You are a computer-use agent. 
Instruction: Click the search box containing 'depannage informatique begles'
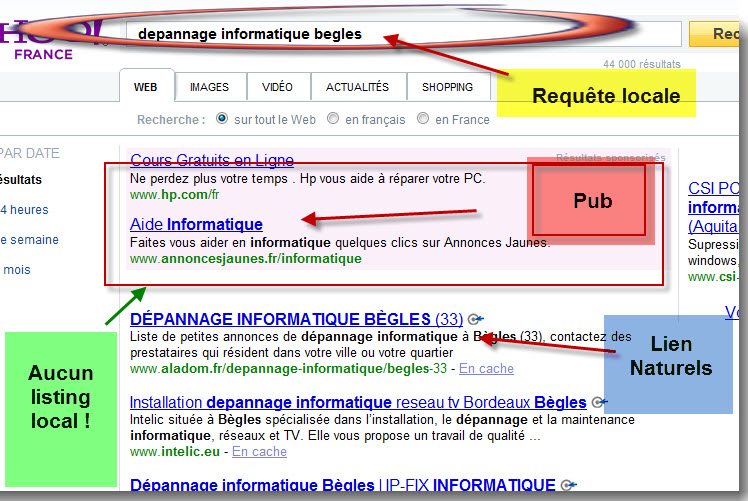coord(404,34)
